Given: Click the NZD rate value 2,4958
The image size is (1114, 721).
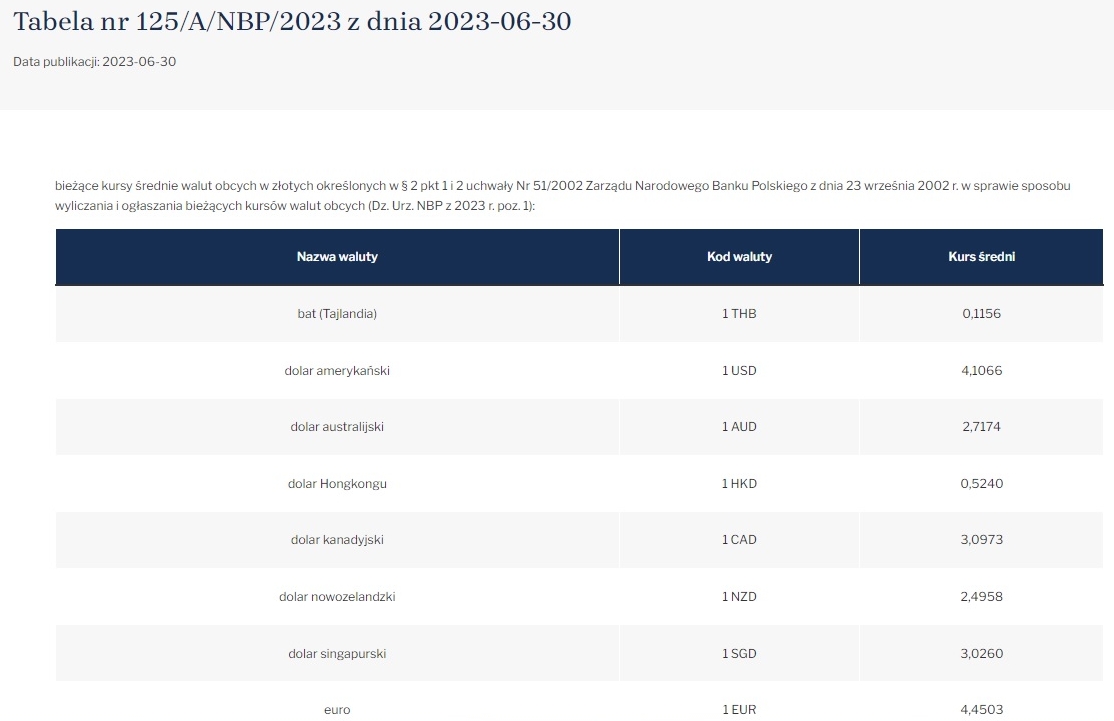Looking at the screenshot, I should tap(982, 597).
